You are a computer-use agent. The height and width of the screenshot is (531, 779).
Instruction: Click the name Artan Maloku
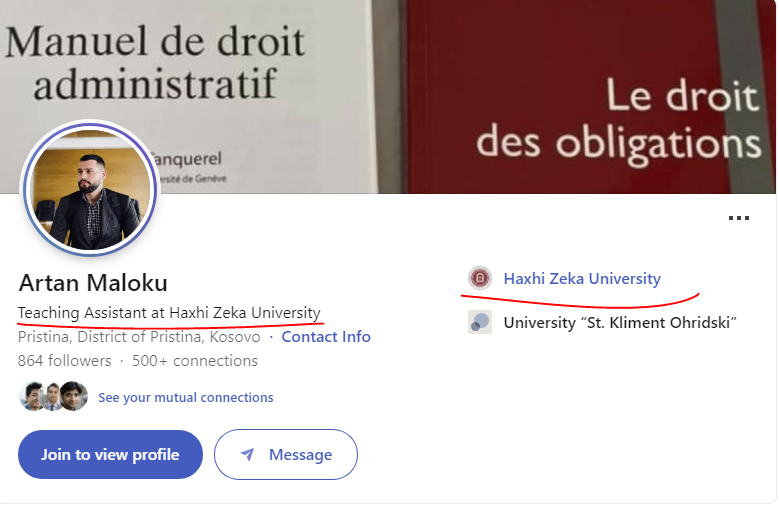(93, 283)
